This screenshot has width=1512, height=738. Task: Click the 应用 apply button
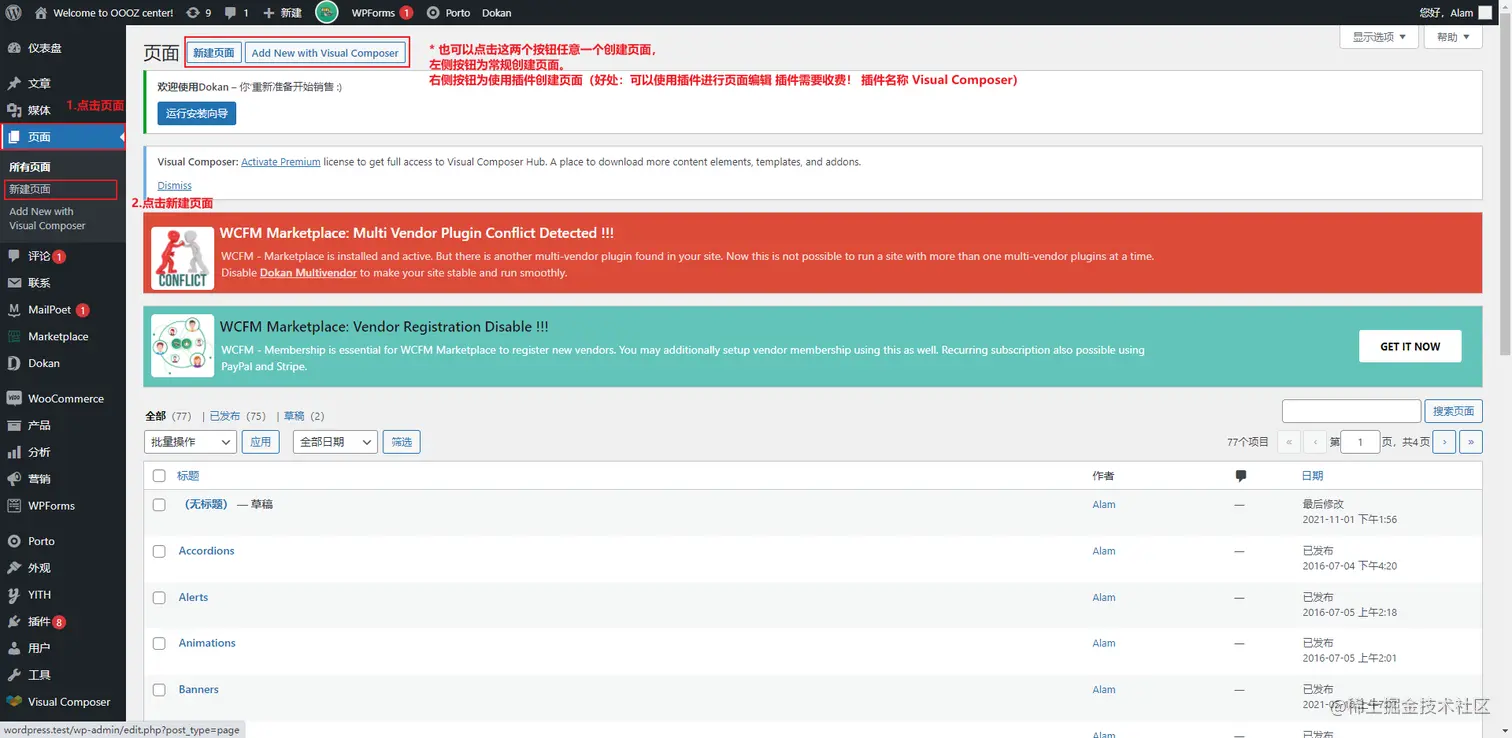(x=261, y=442)
